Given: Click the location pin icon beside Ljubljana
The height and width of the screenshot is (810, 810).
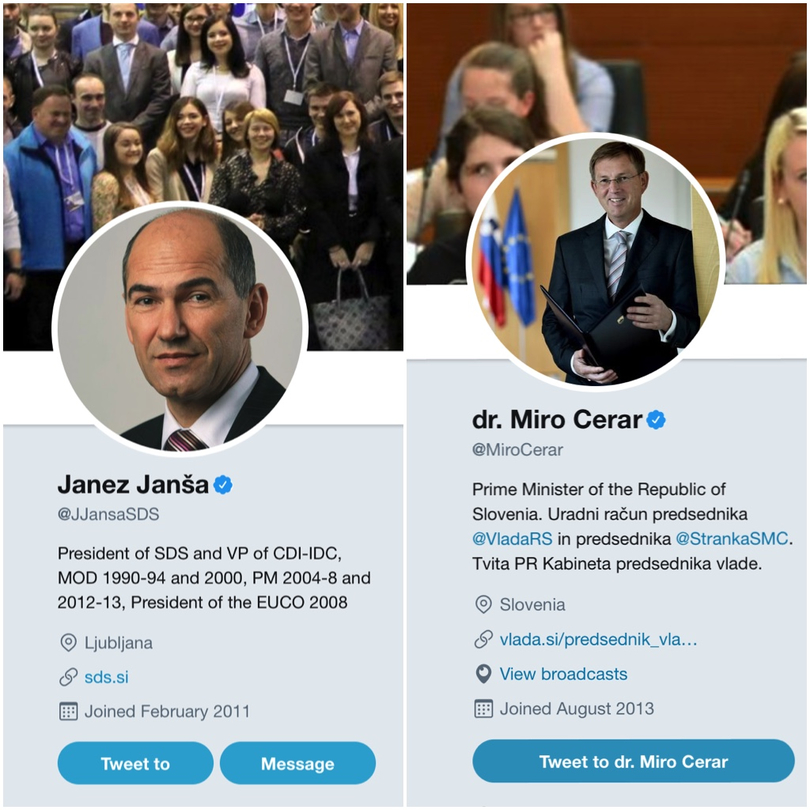Looking at the screenshot, I should [x=68, y=643].
